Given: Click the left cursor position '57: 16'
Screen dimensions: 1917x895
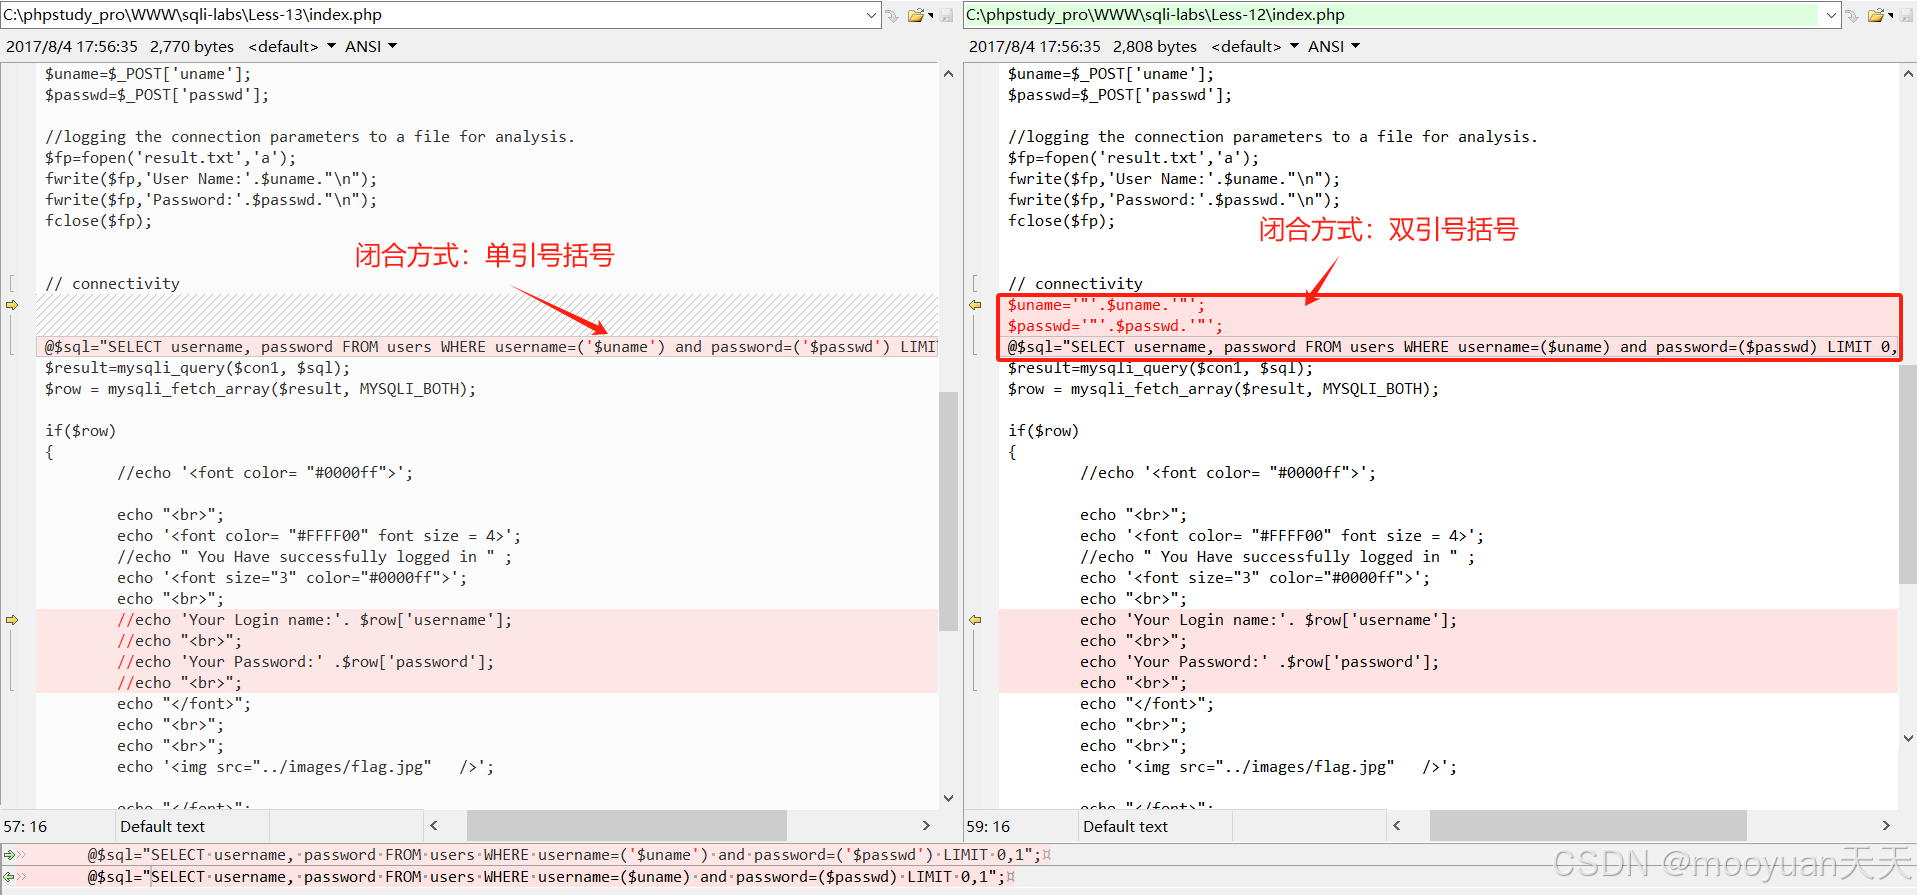Looking at the screenshot, I should click(25, 826).
